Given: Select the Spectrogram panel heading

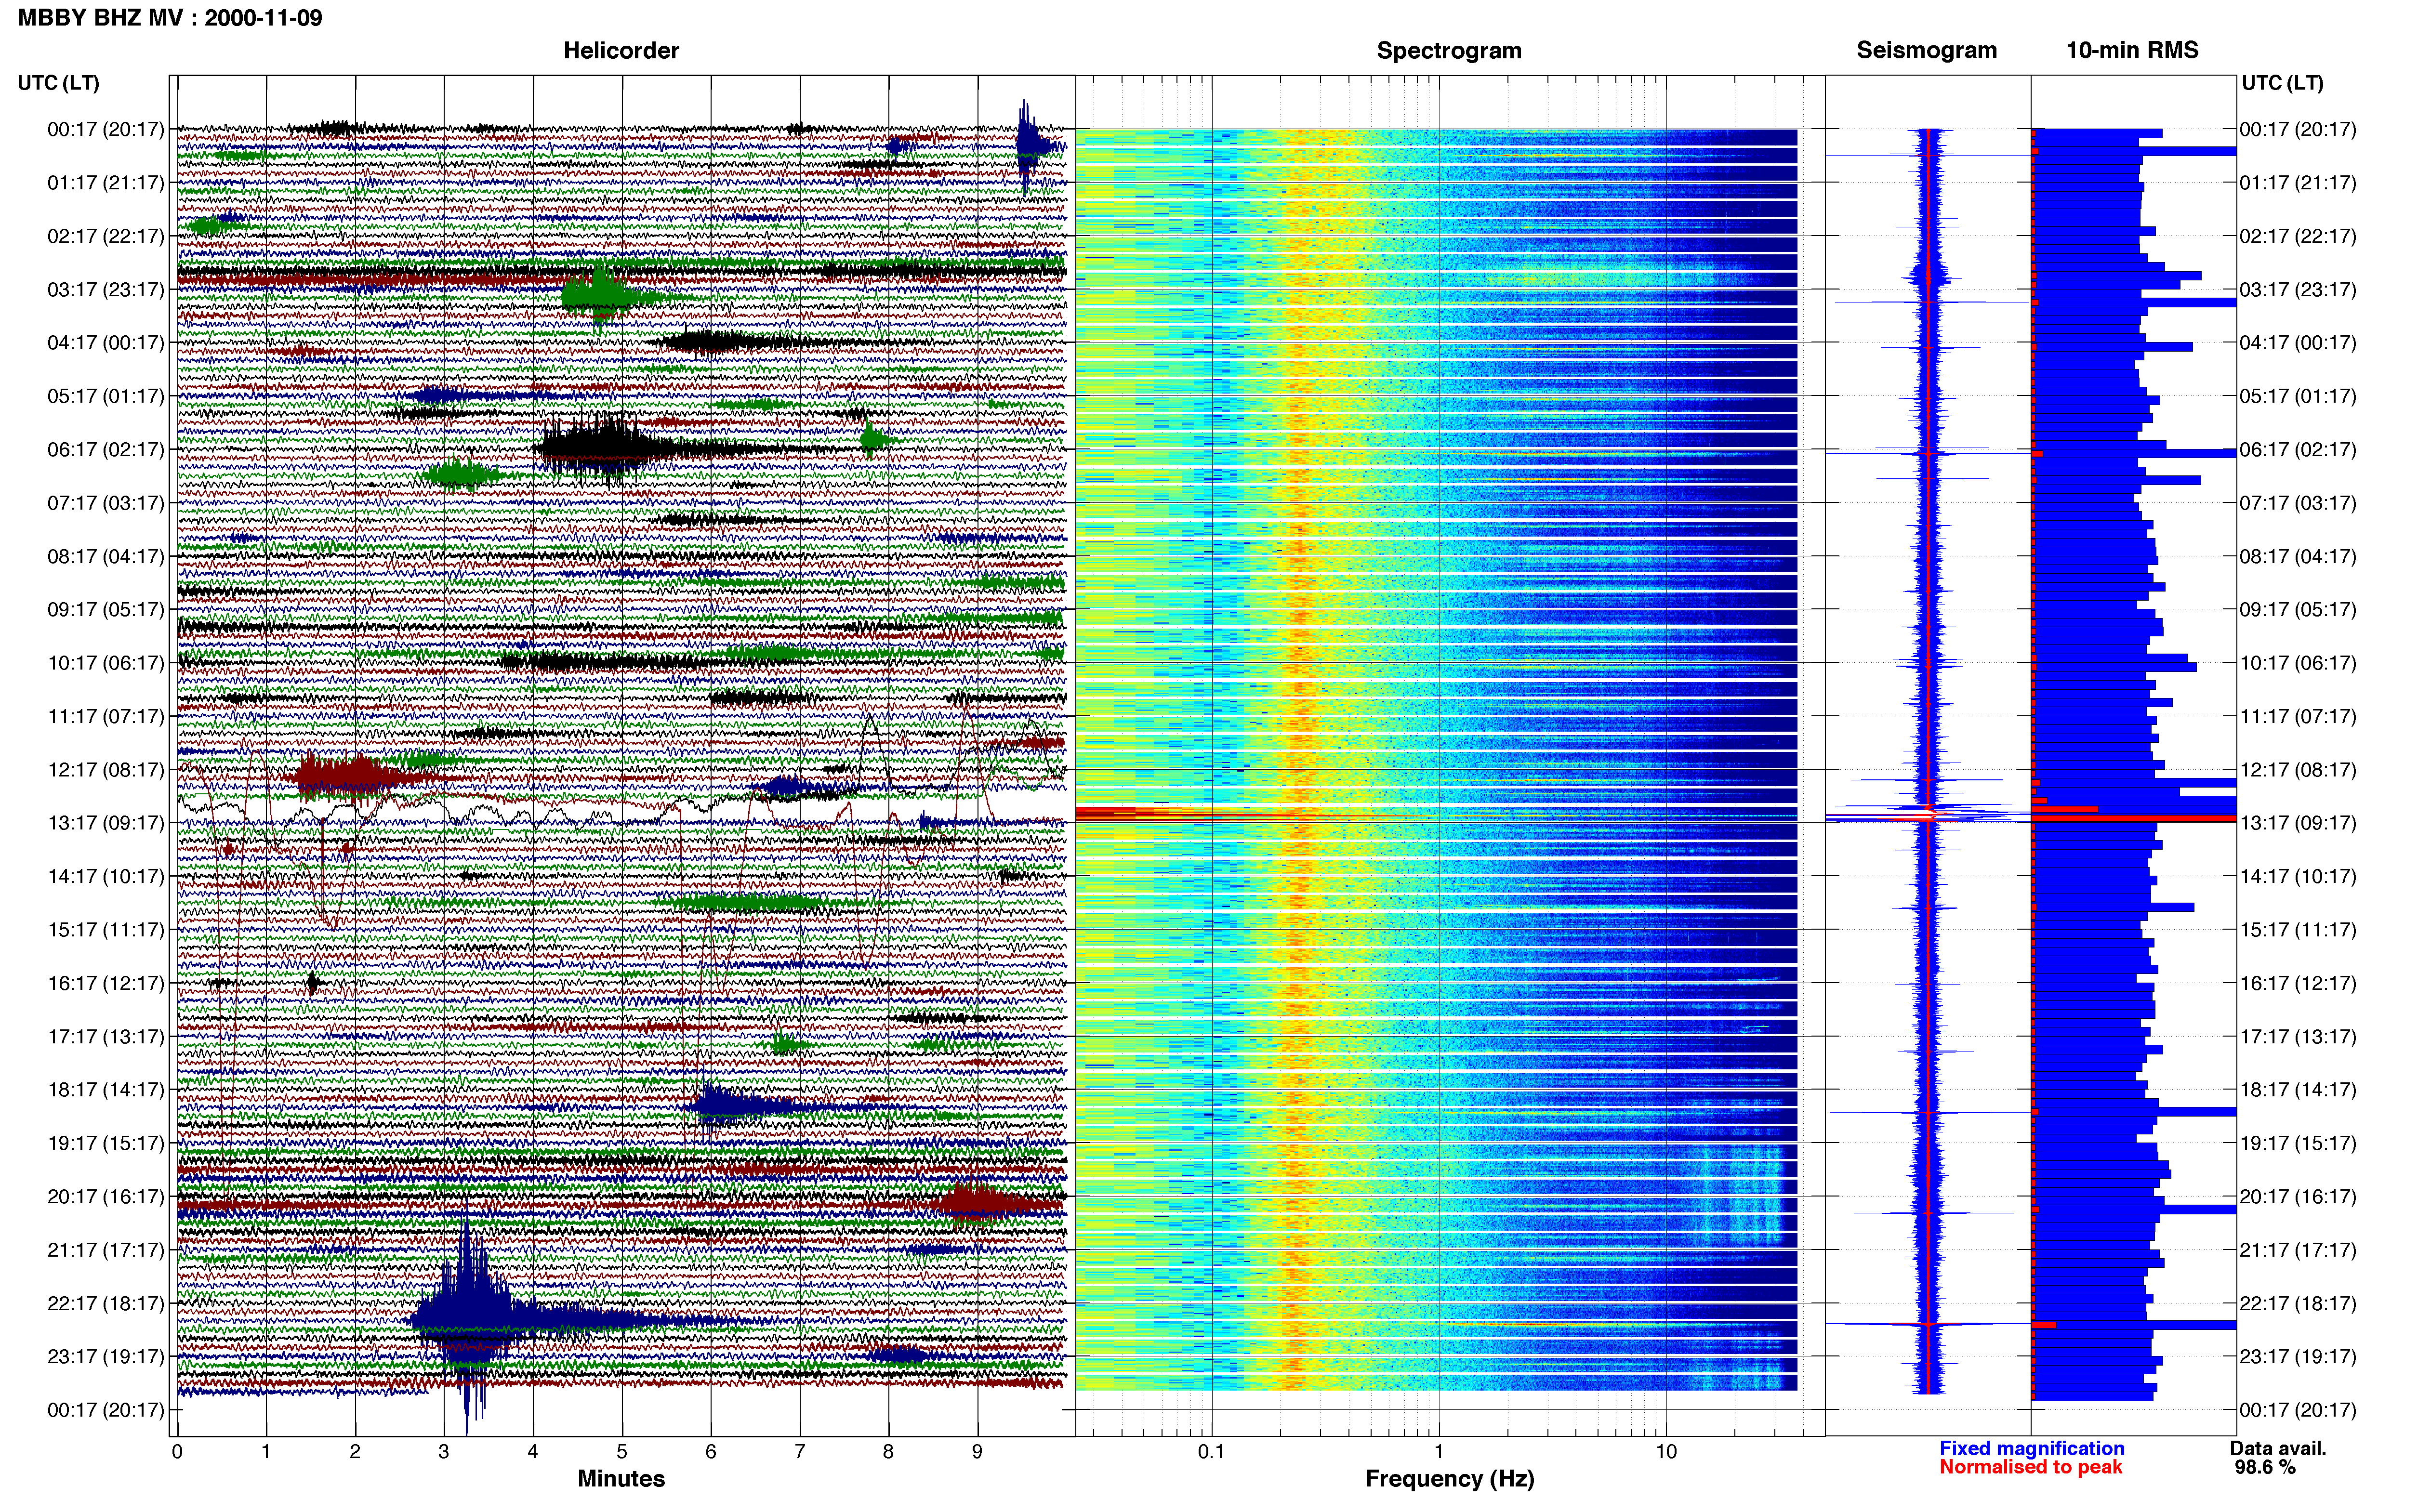Looking at the screenshot, I should (x=1449, y=50).
